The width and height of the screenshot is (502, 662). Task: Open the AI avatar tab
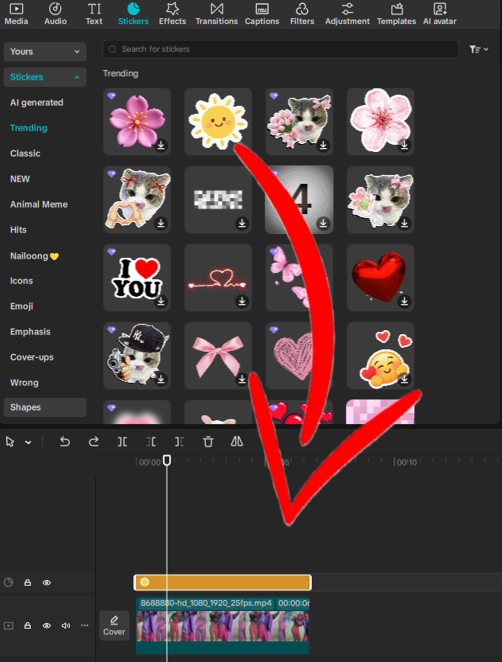pos(440,14)
